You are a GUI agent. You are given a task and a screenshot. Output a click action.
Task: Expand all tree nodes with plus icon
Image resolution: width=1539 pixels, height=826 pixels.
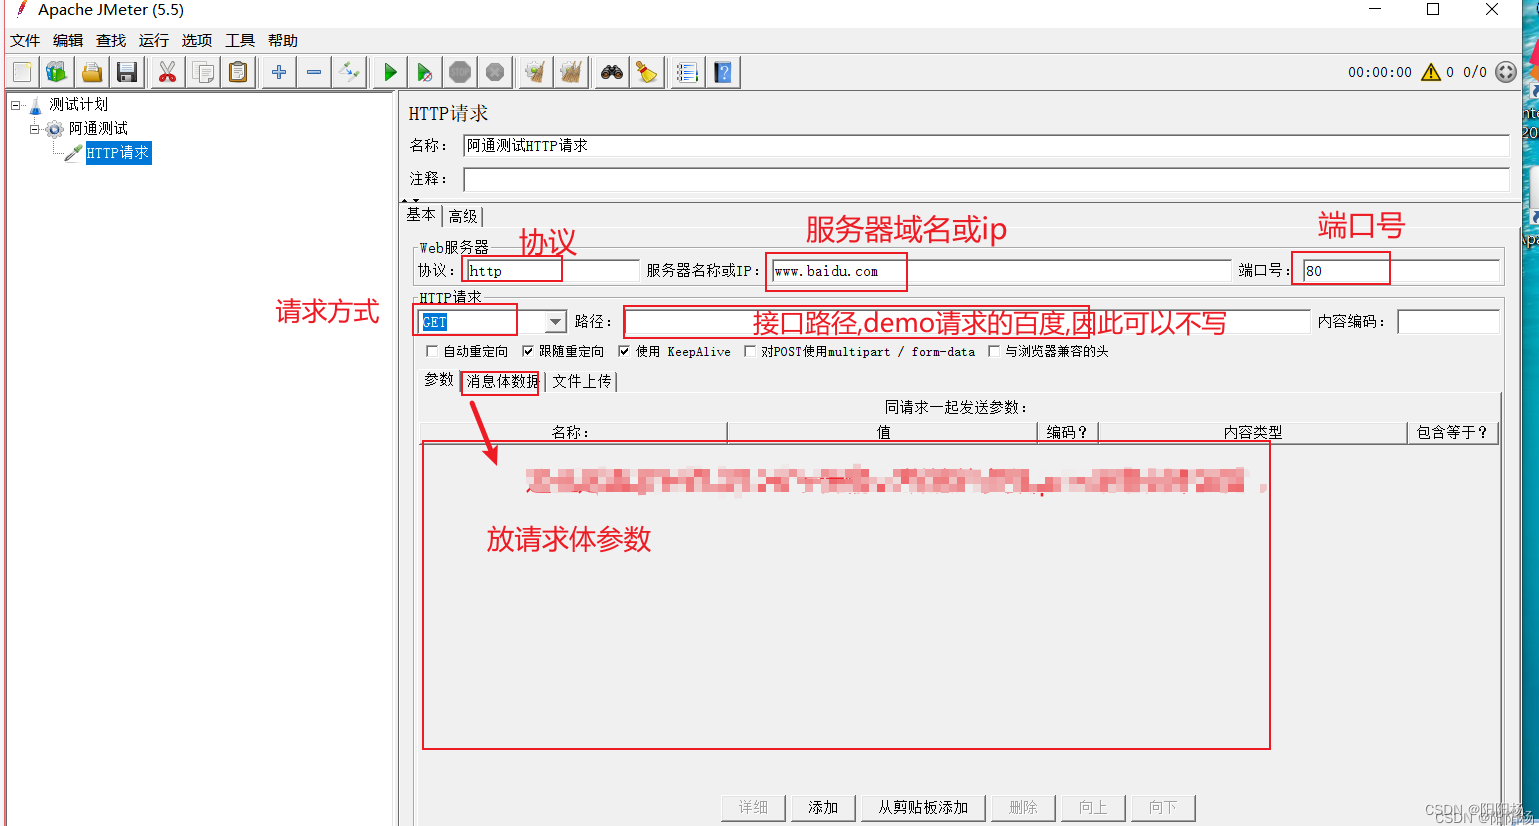point(279,72)
